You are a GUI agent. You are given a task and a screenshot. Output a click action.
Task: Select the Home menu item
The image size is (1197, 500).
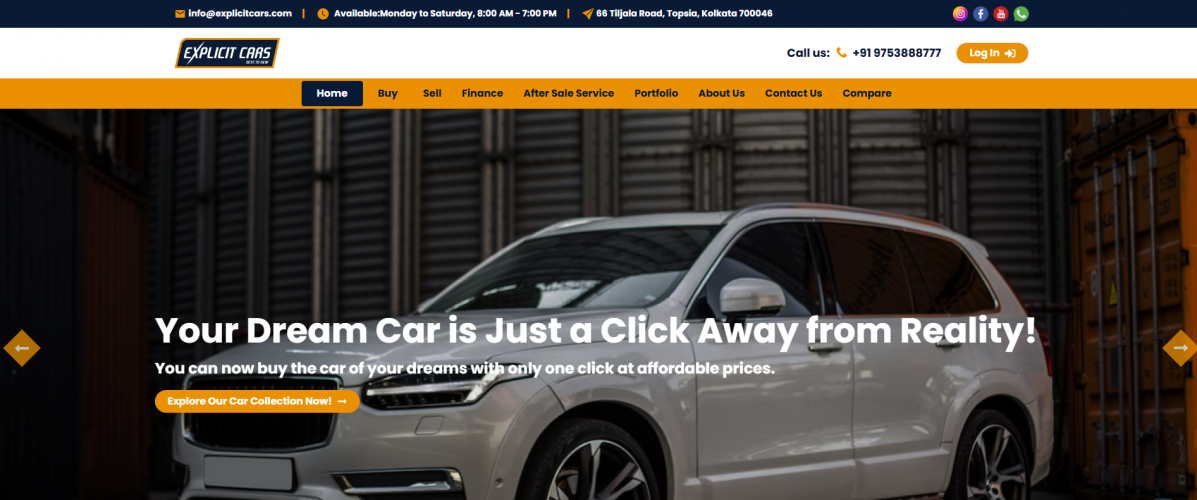click(332, 93)
